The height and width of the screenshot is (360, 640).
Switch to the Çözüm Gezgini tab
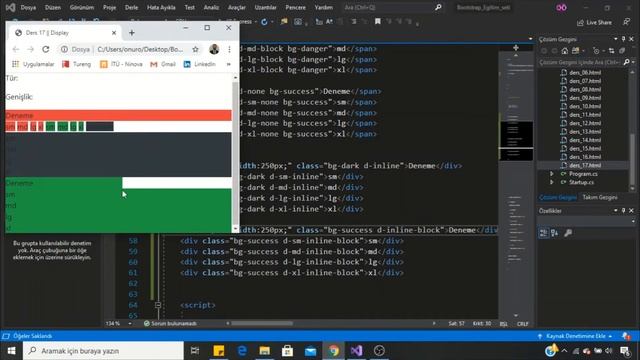[x=558, y=197]
